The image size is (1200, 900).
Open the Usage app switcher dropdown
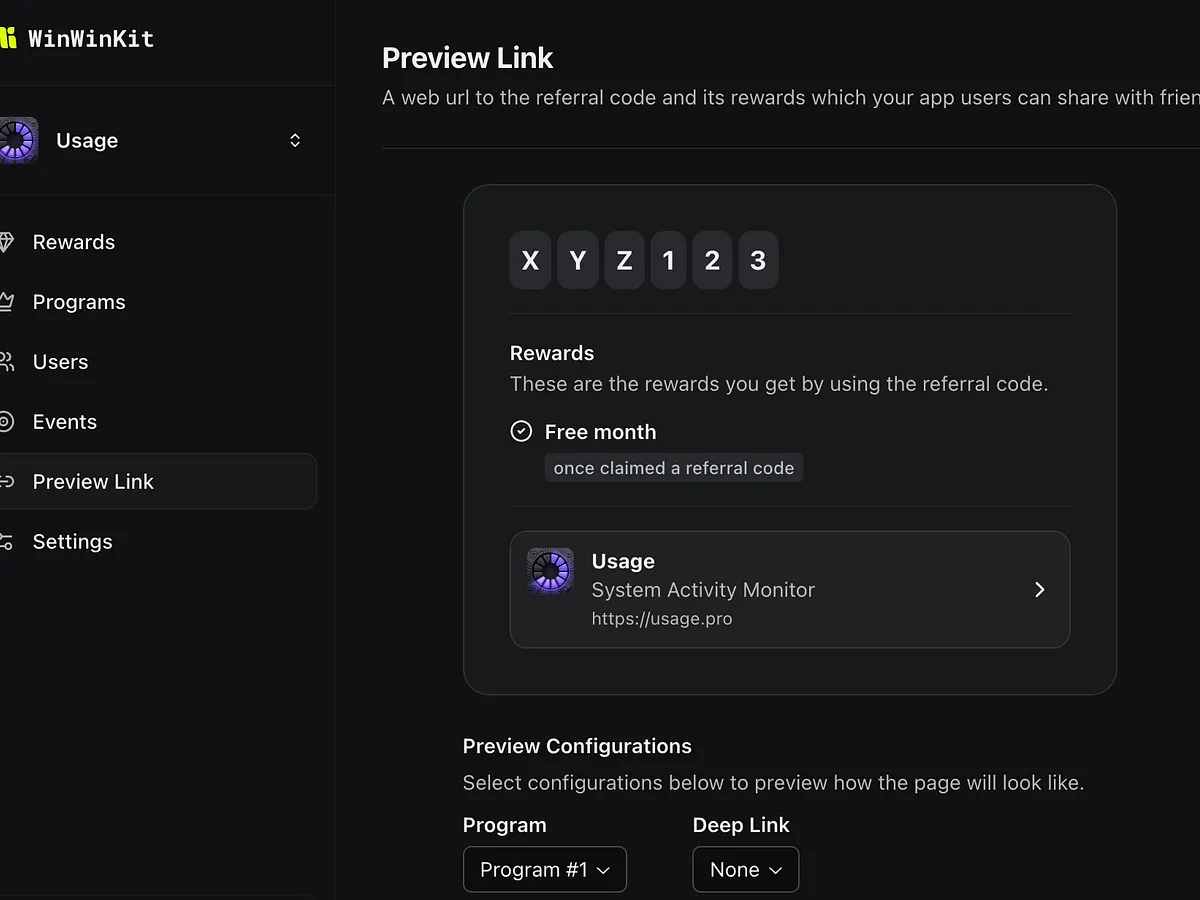(x=294, y=140)
